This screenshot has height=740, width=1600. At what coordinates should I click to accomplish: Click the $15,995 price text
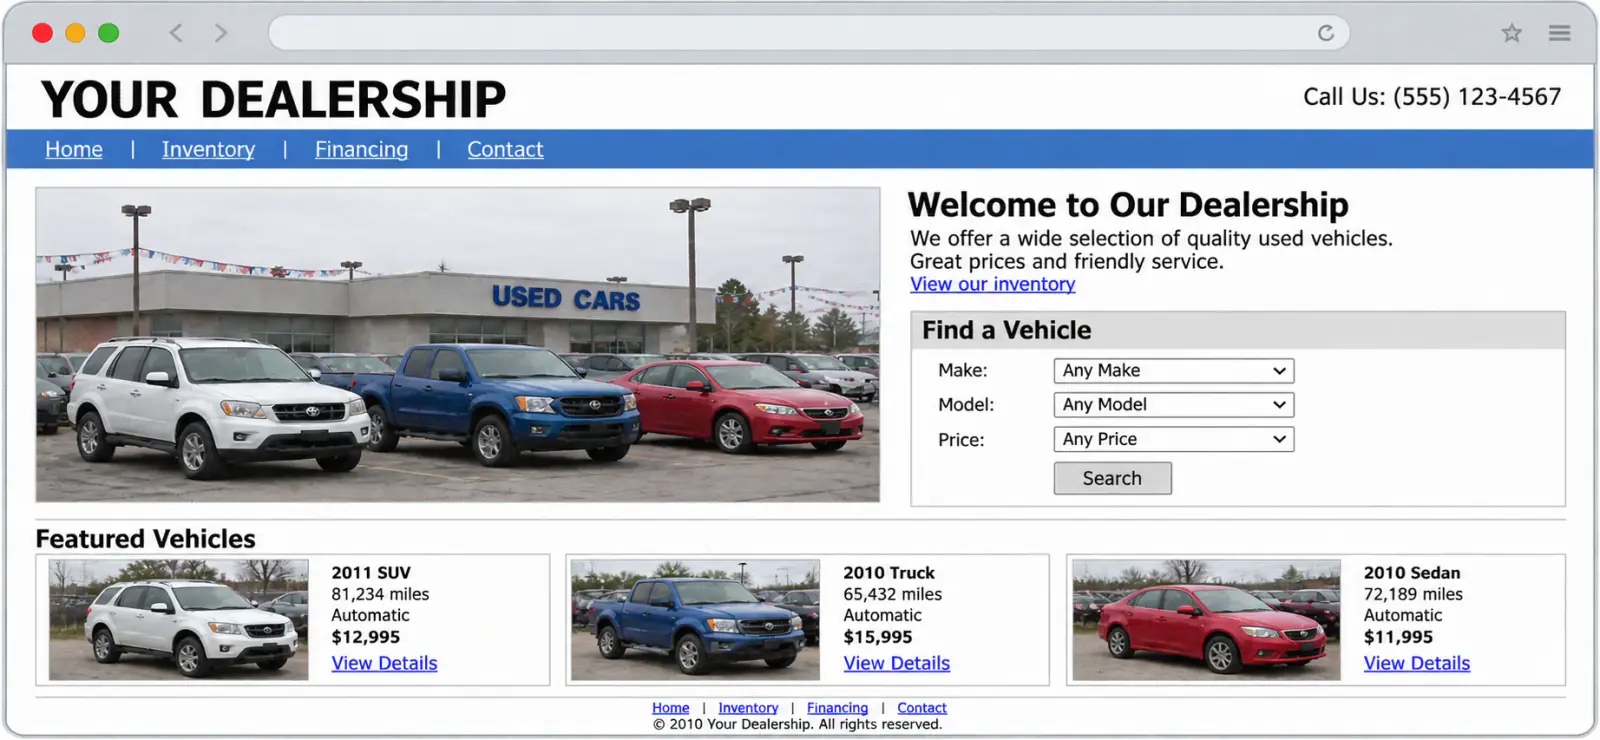(x=878, y=637)
